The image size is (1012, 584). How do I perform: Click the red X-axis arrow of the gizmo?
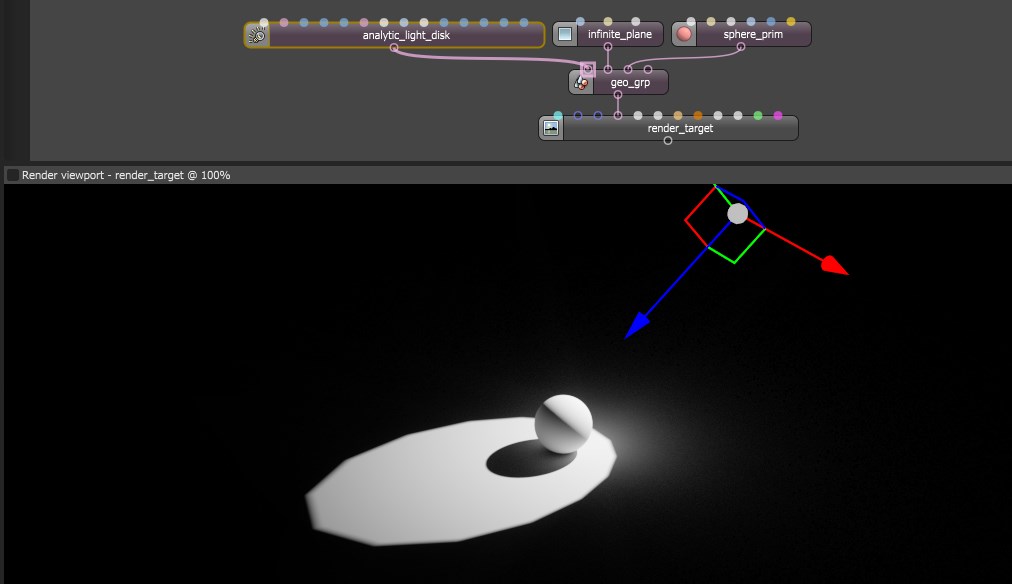[835, 265]
